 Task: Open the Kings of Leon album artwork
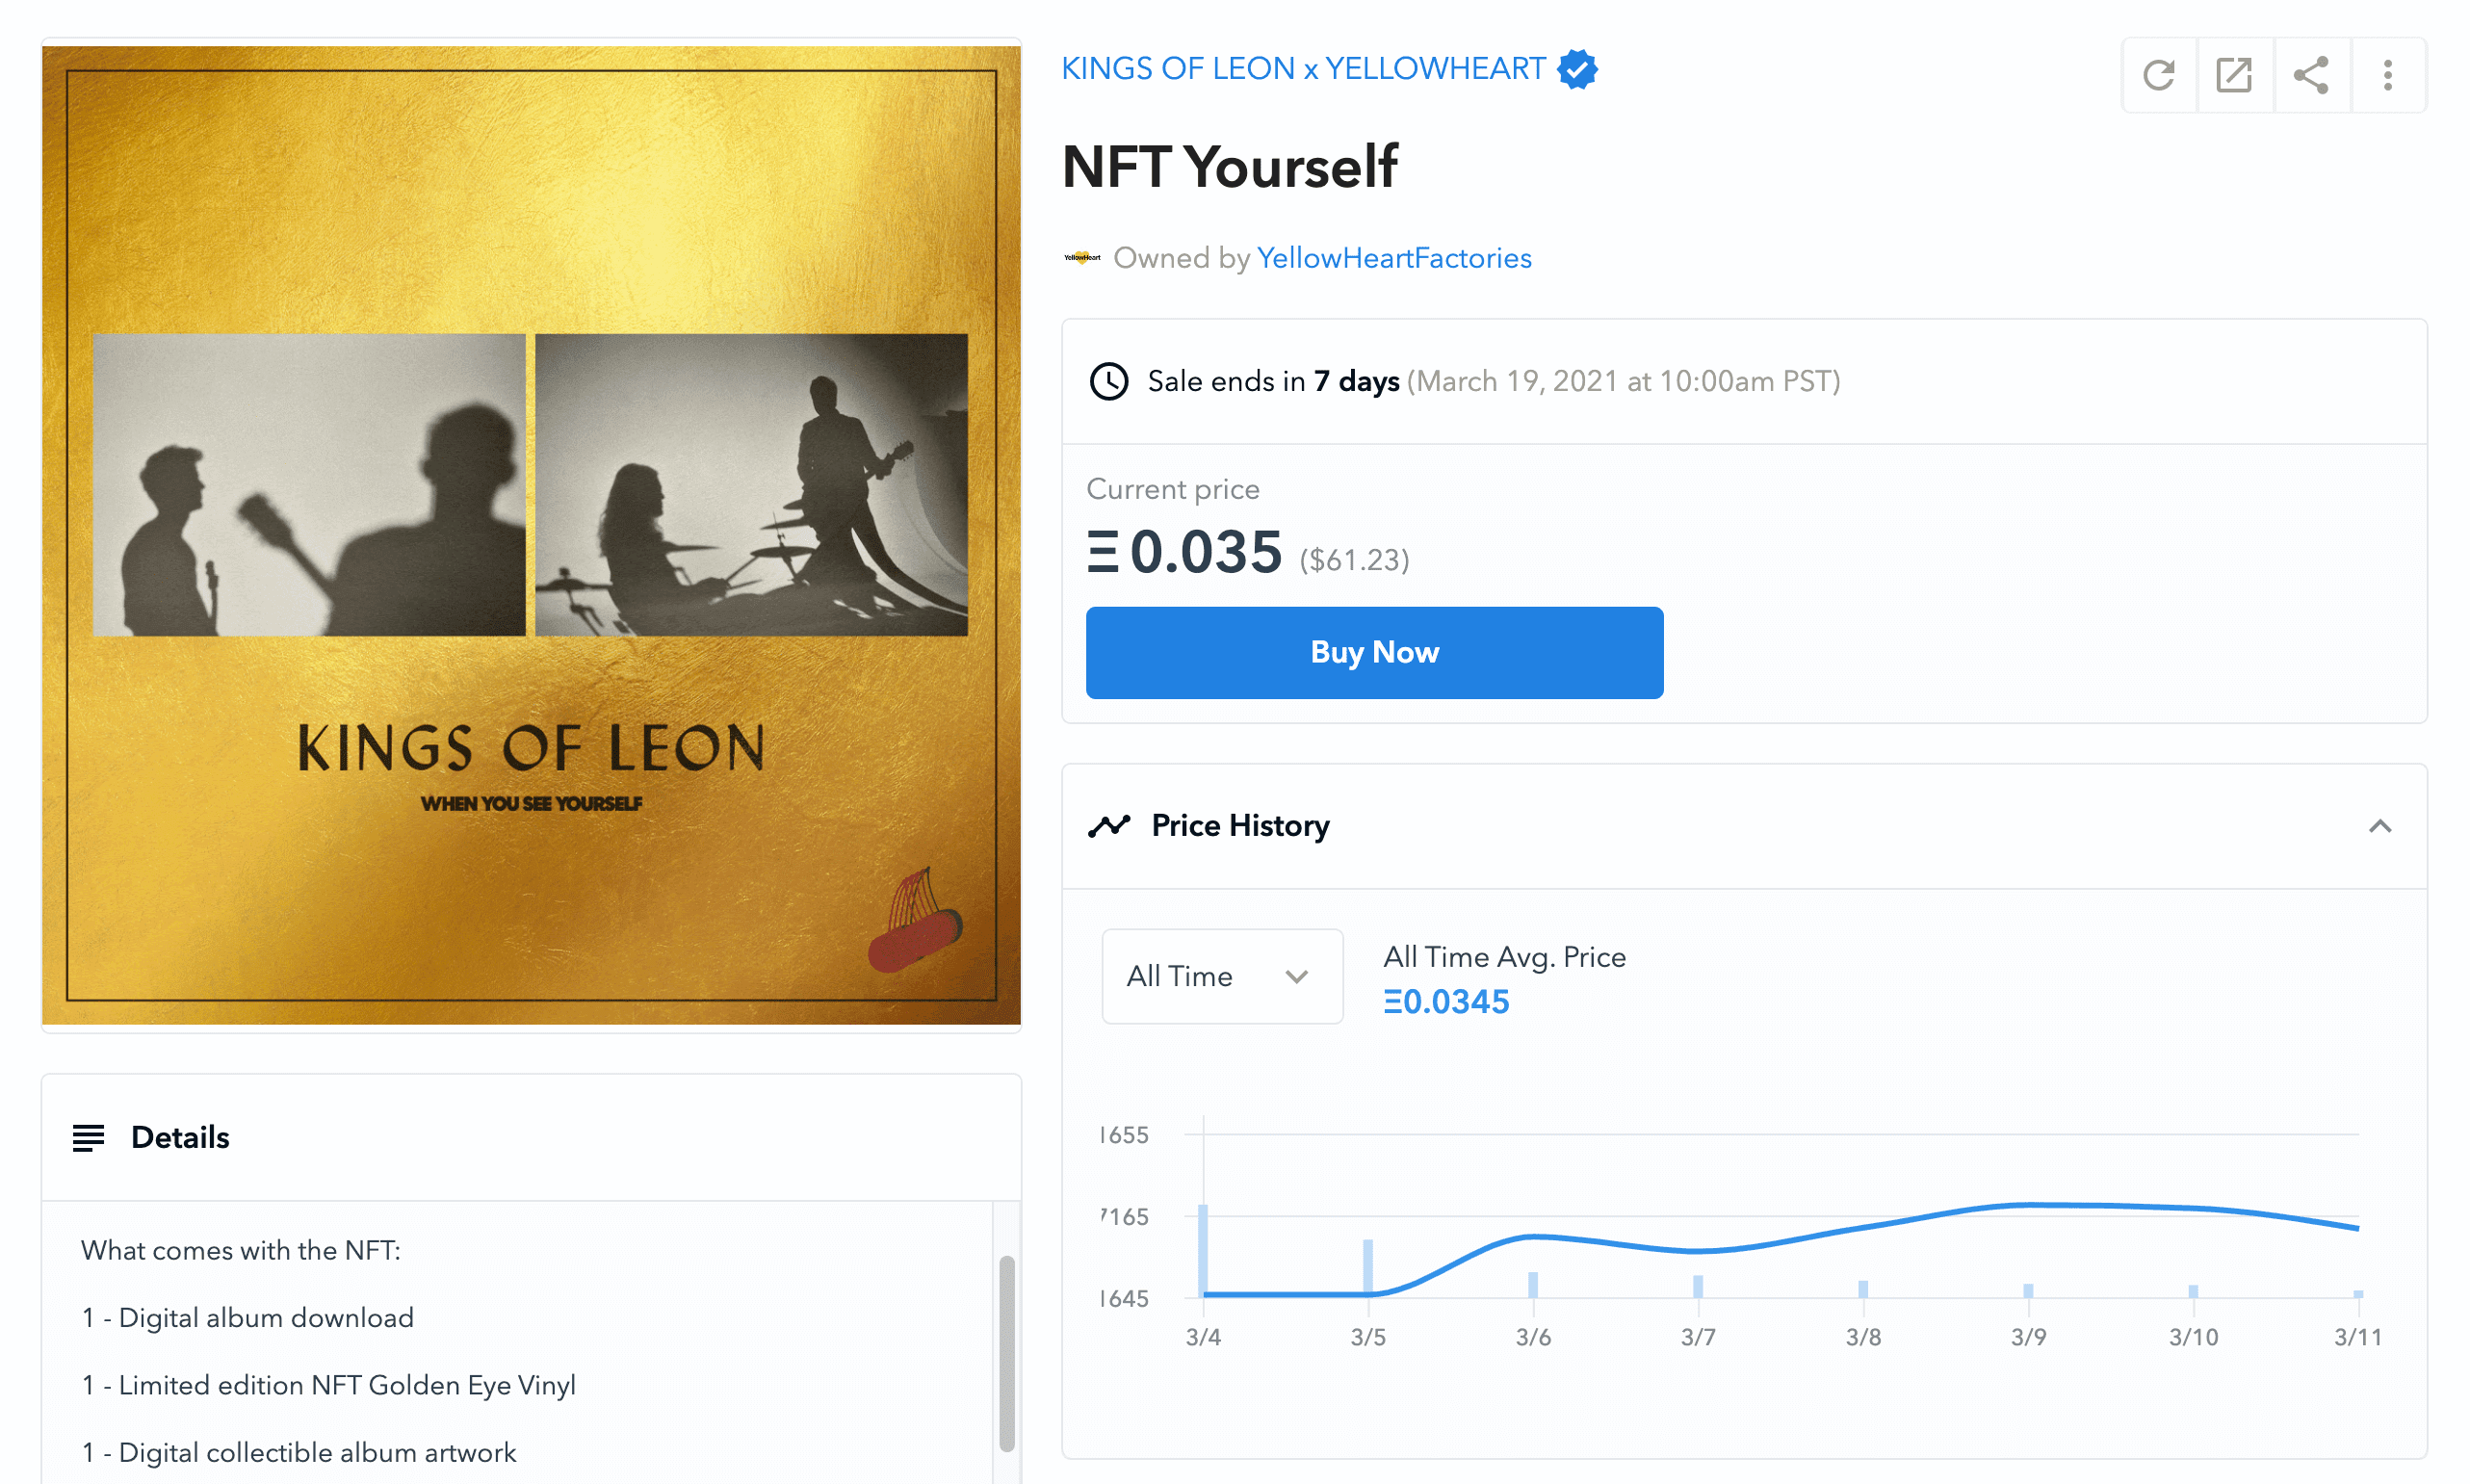(531, 535)
